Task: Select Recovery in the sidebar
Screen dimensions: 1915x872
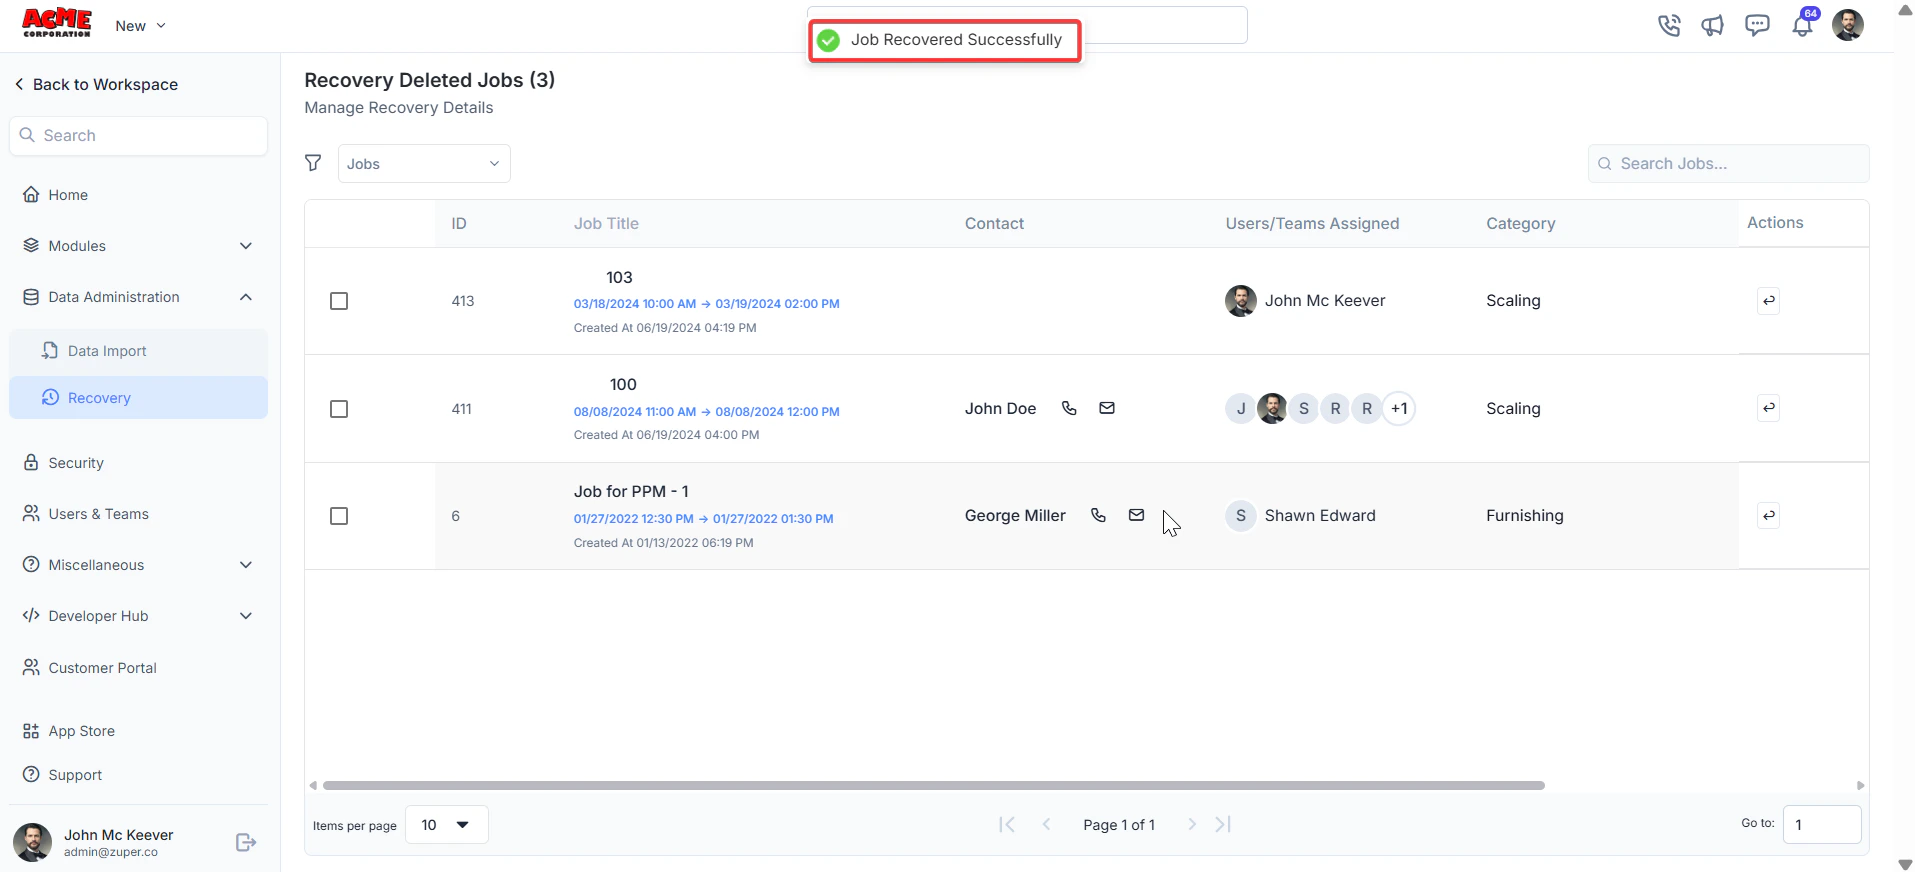Action: (x=138, y=398)
